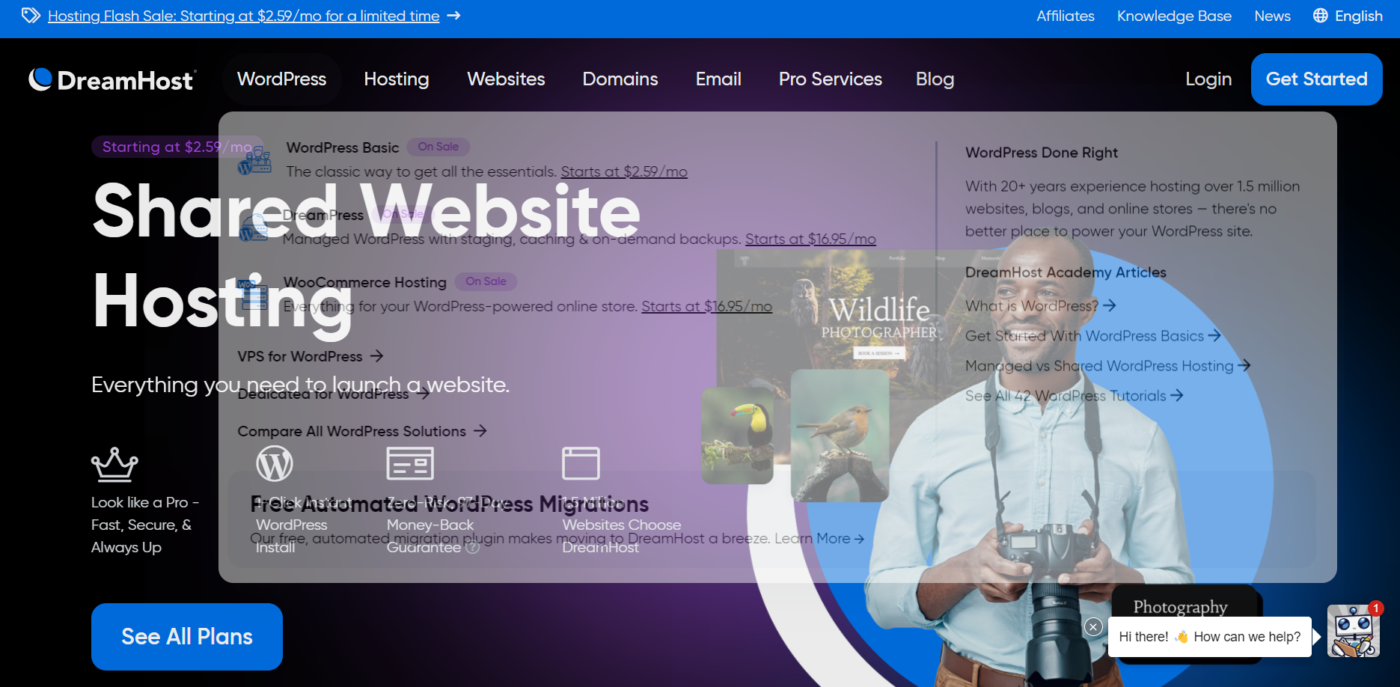Click the WordPress Done Right heading
This screenshot has width=1400, height=687.
[1041, 153]
